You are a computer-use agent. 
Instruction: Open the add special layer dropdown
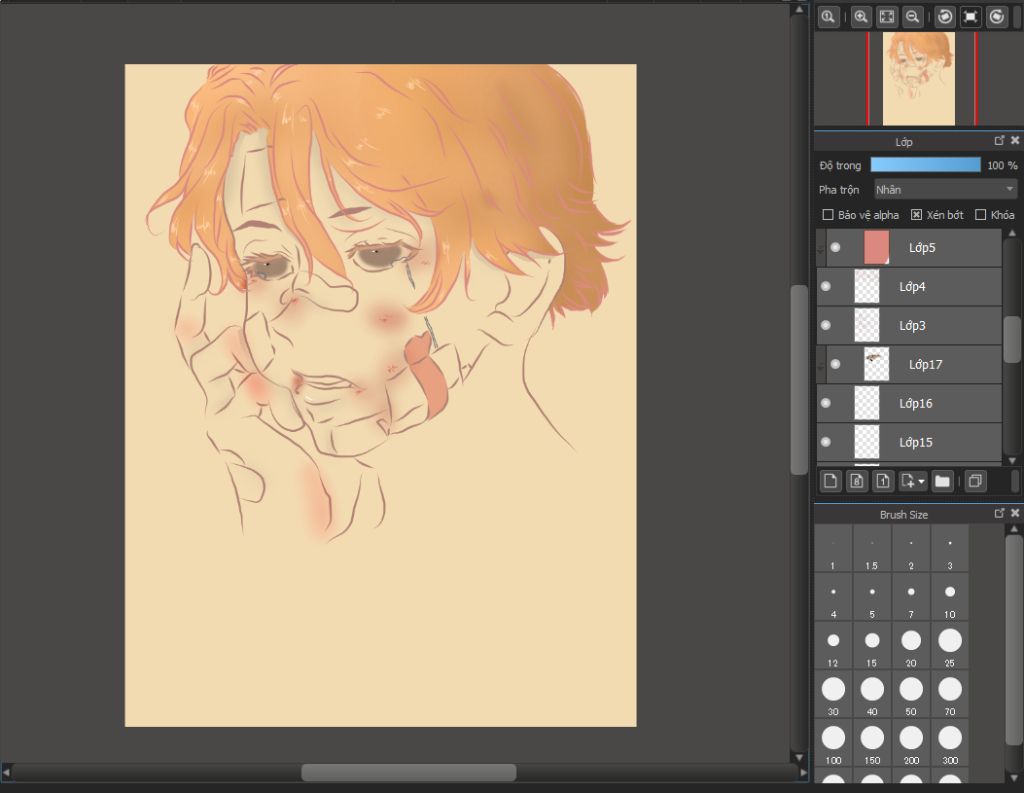[912, 481]
